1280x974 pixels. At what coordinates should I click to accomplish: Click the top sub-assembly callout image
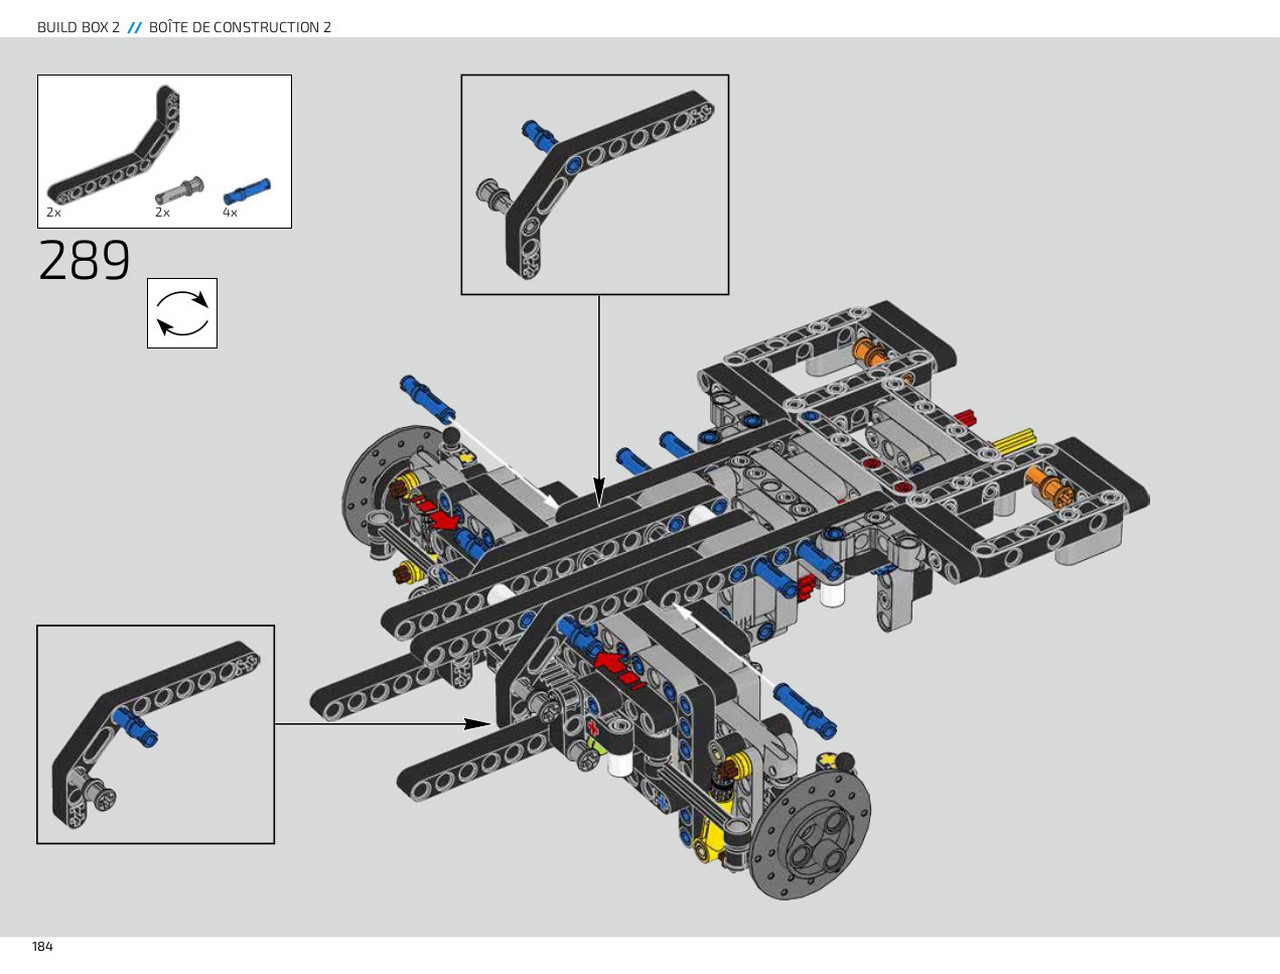point(595,185)
